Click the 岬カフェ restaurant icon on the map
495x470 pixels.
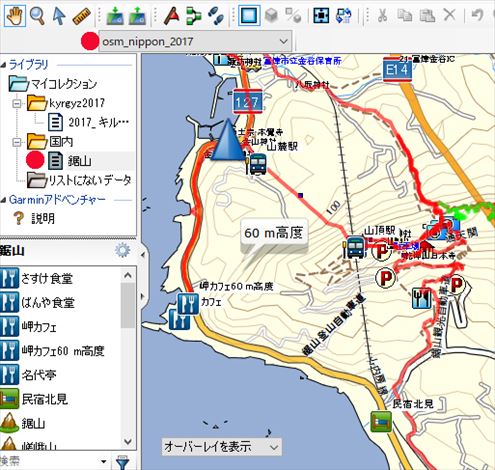(188, 304)
